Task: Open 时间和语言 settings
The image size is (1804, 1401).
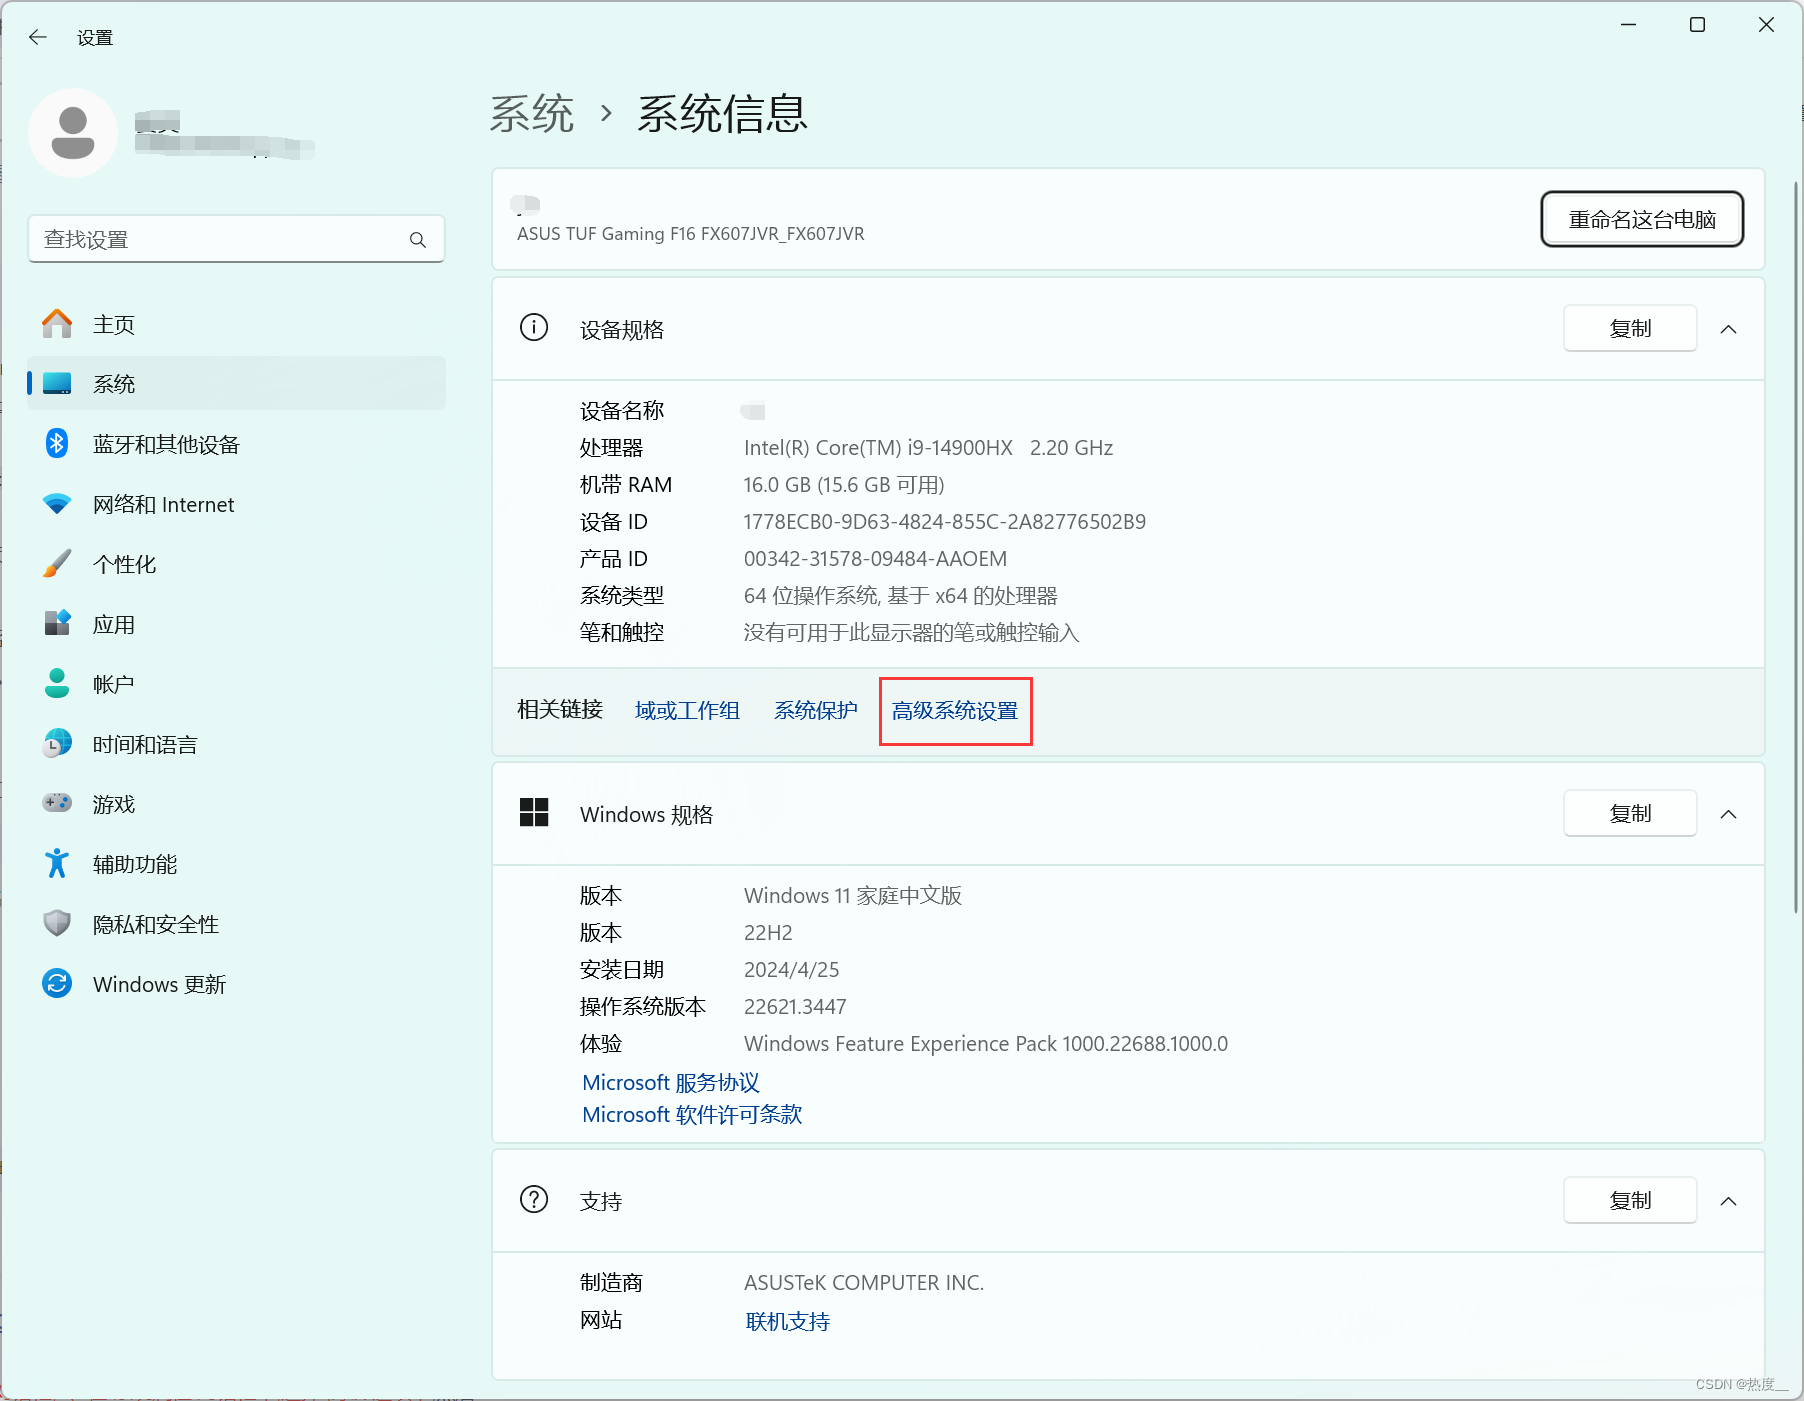Action: tap(237, 744)
